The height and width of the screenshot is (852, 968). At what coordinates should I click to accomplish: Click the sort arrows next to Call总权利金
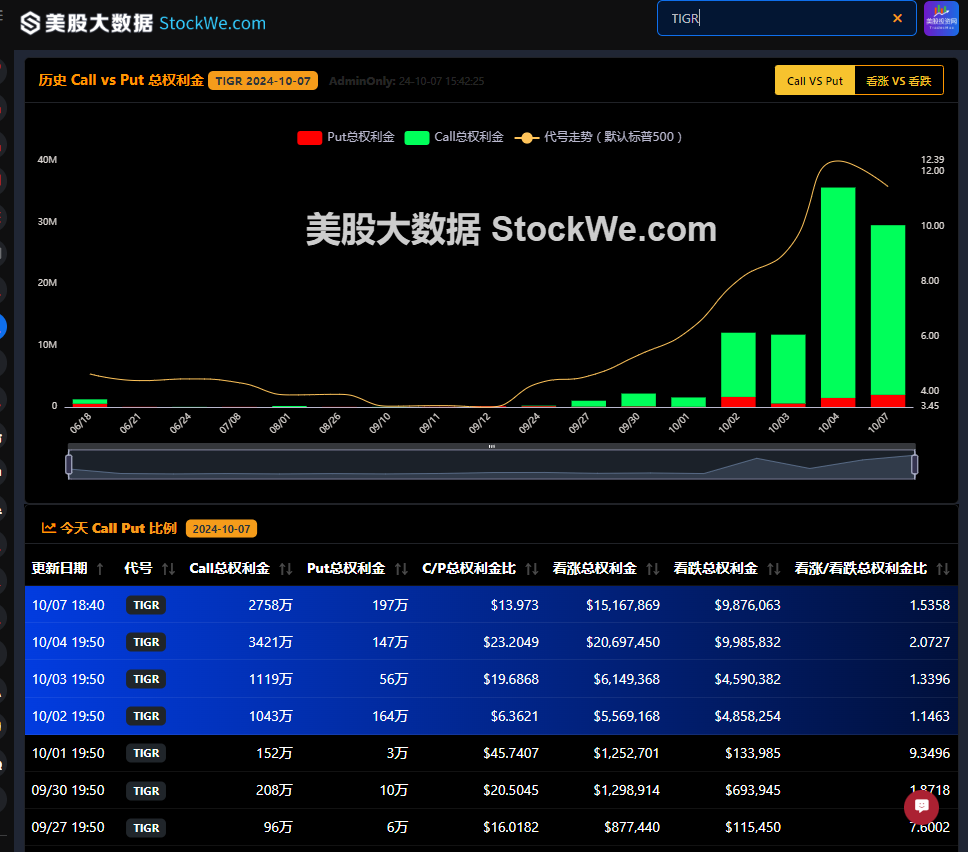(x=285, y=569)
